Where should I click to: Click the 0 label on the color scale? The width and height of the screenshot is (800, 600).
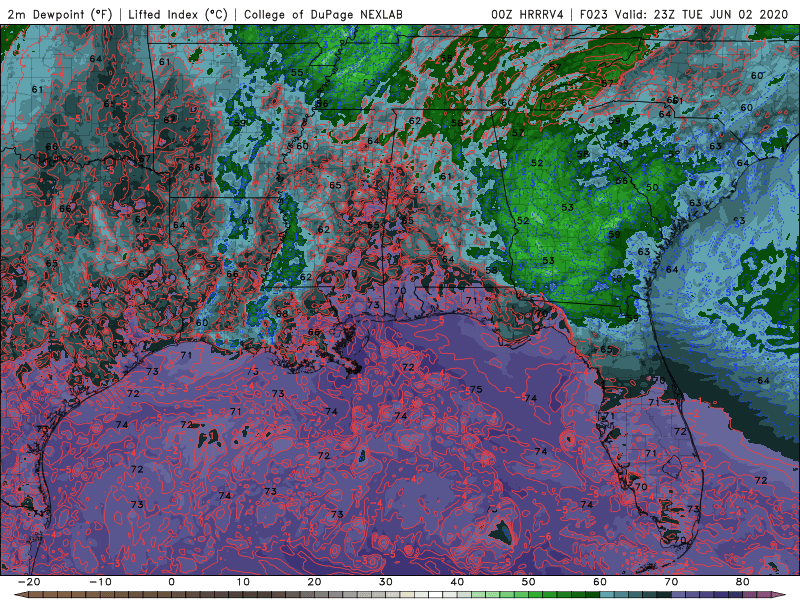(x=171, y=582)
